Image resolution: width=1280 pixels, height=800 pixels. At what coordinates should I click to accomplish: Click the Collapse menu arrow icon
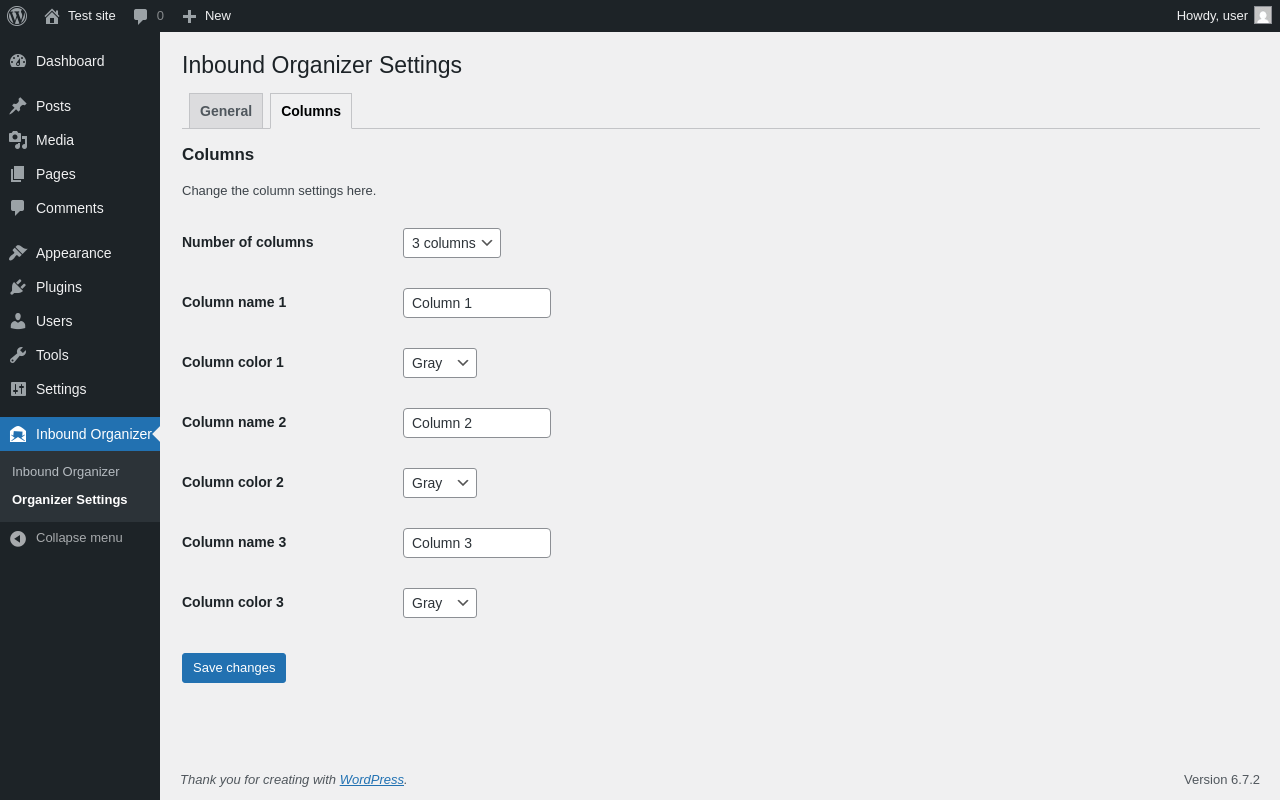click(x=18, y=538)
